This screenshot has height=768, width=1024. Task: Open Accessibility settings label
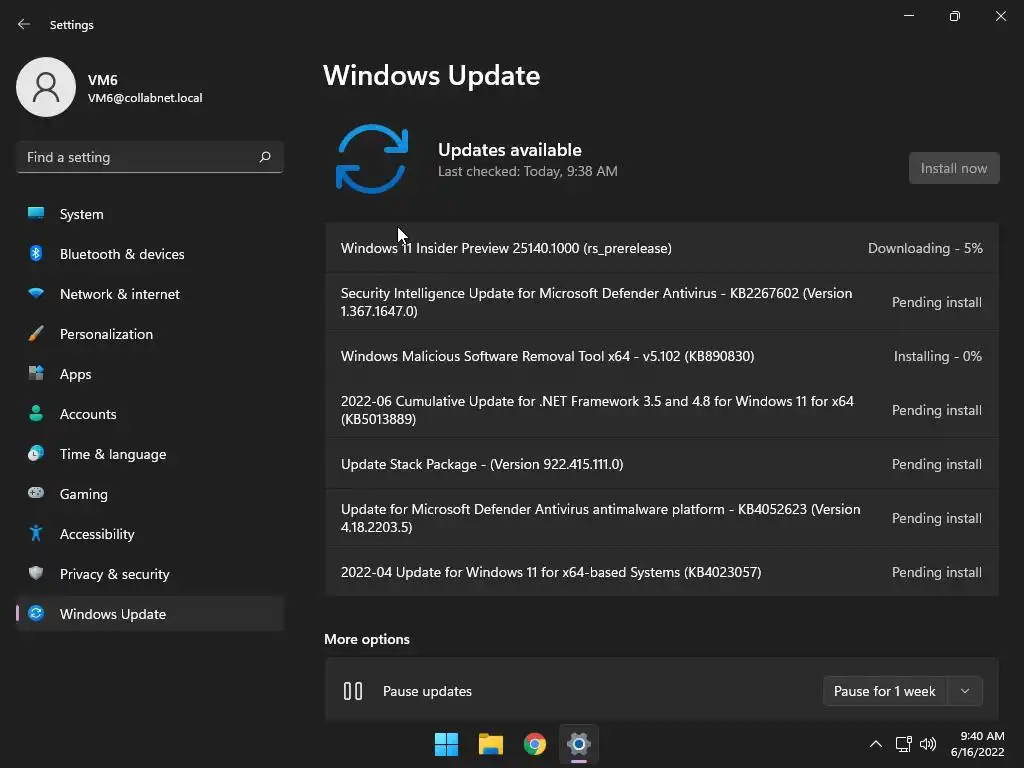(x=97, y=534)
